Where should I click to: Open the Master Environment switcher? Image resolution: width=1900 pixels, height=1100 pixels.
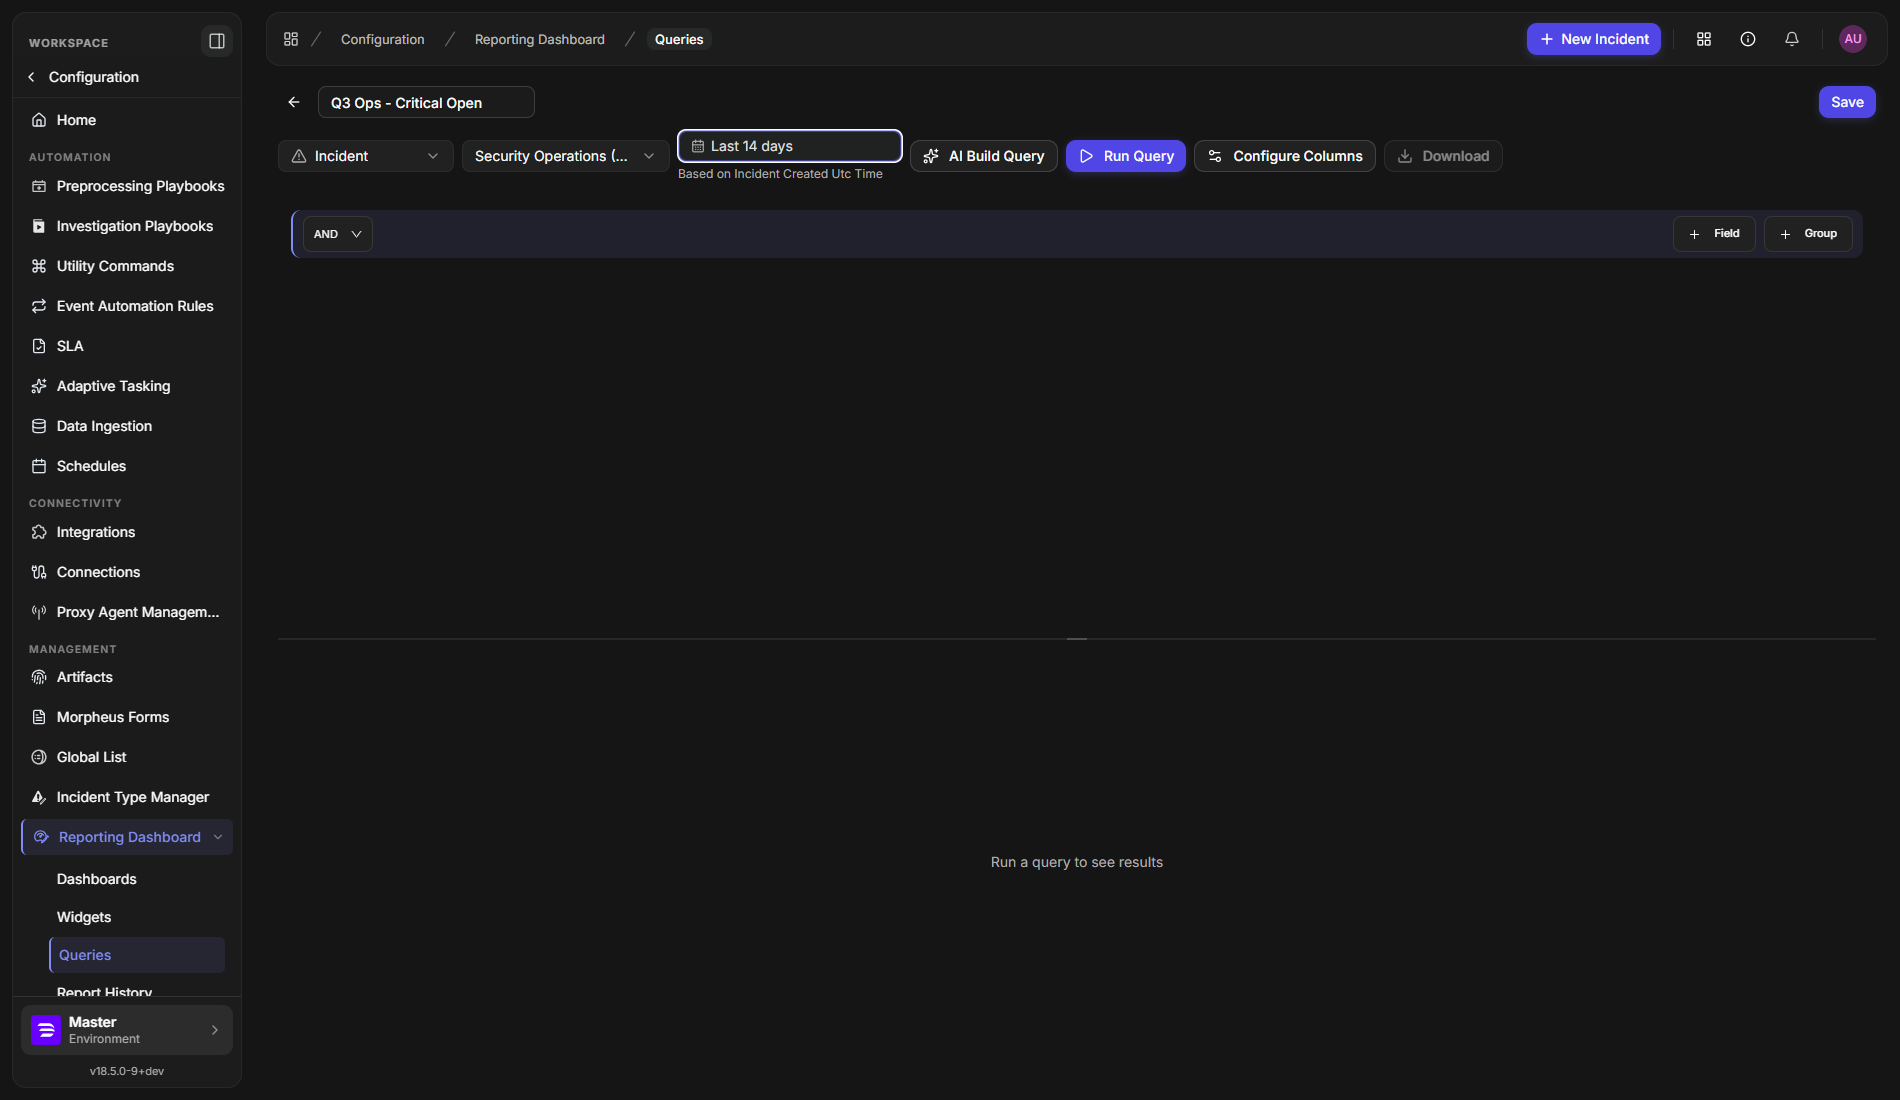[x=126, y=1030]
